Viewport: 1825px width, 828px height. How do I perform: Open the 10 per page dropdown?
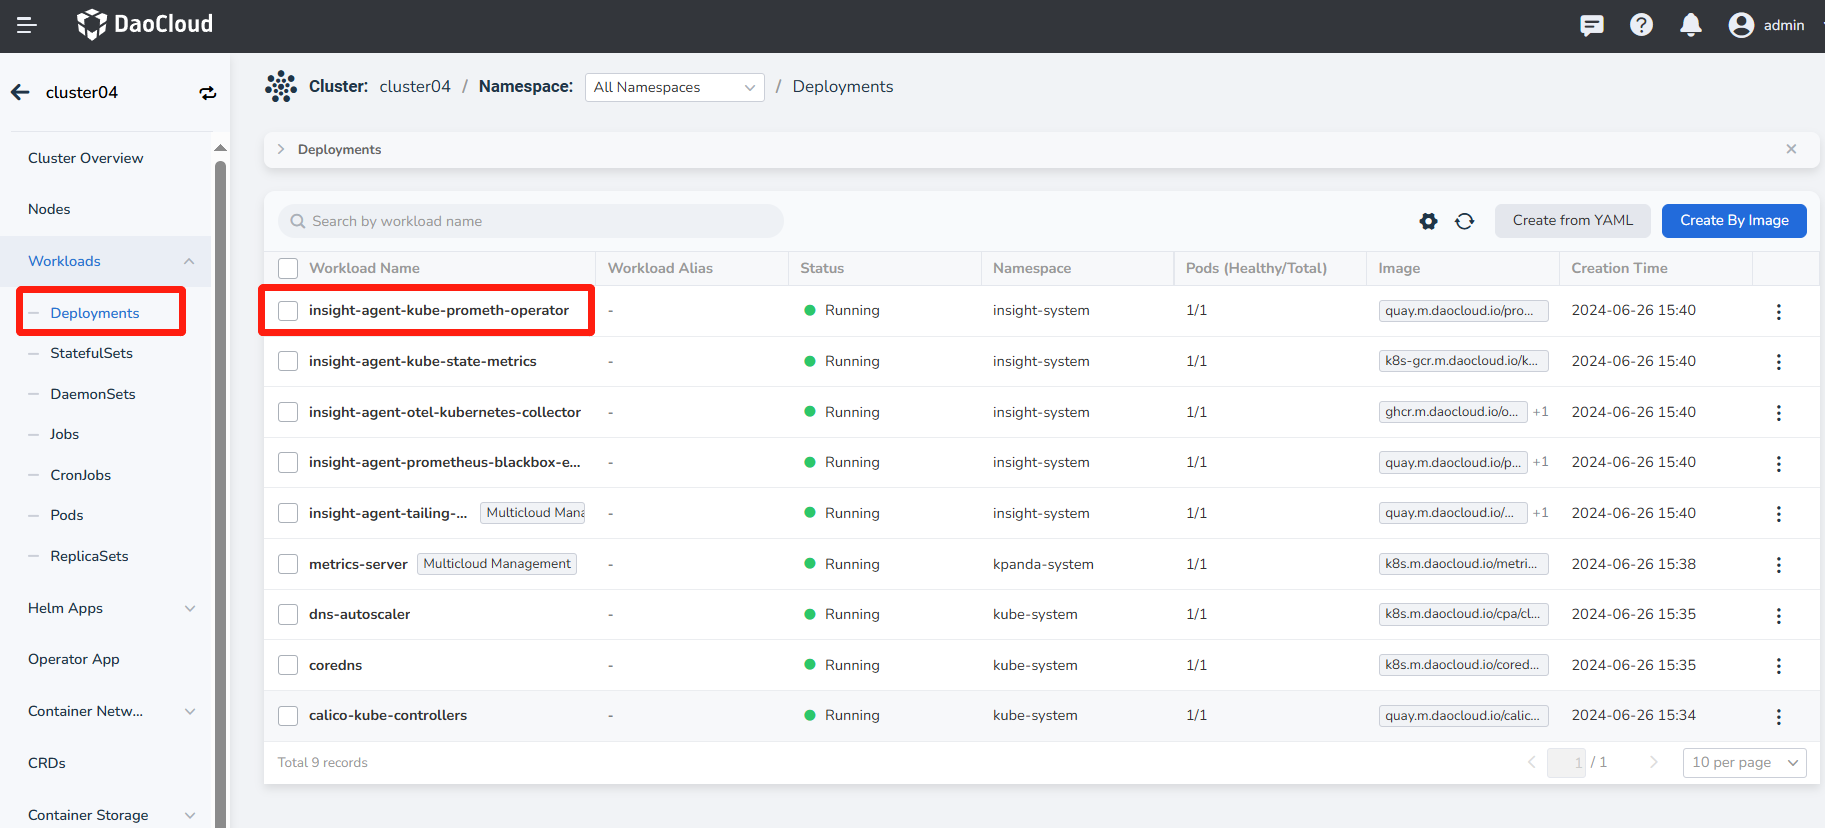pos(1744,762)
